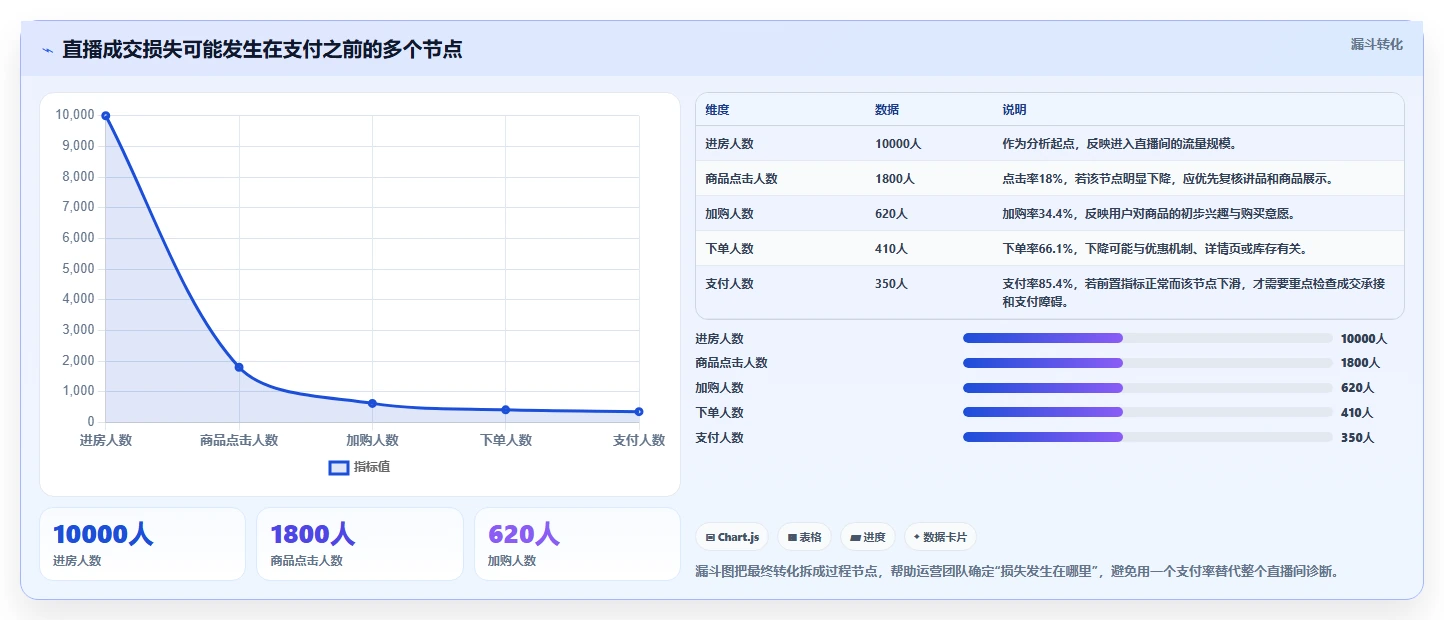Click the 商品点击人数 x-axis label
This screenshot has width=1444, height=620.
coord(239,440)
